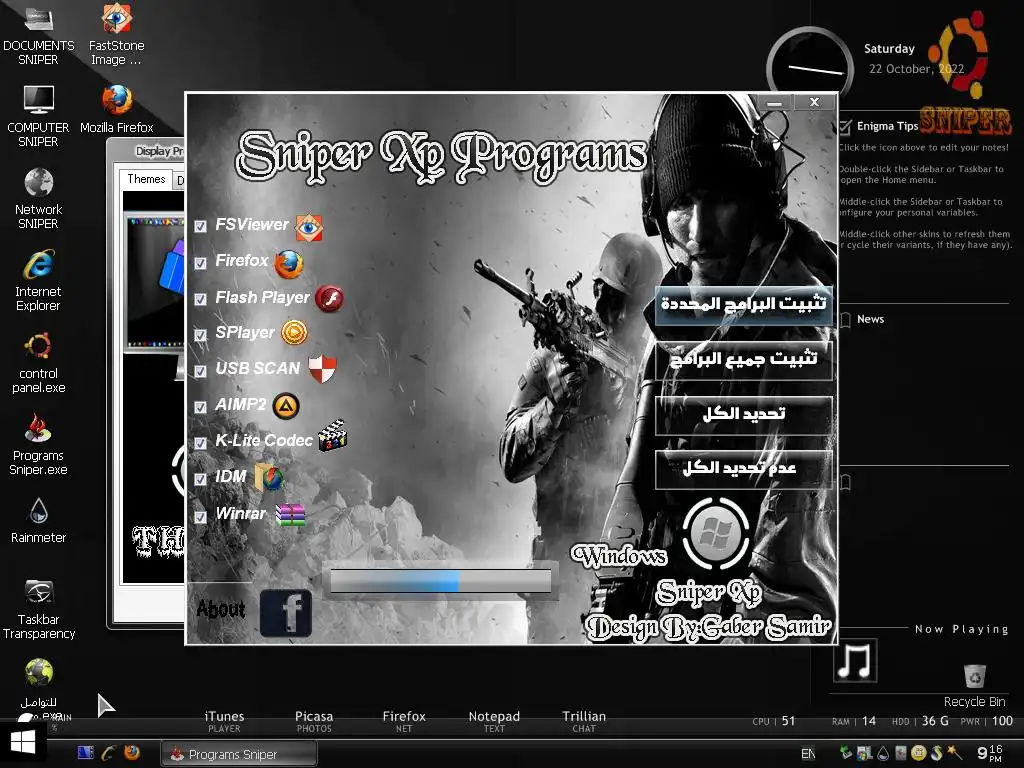Click the taskbar clock showing 9:16 PM
This screenshot has height=768, width=1024.
click(x=989, y=753)
